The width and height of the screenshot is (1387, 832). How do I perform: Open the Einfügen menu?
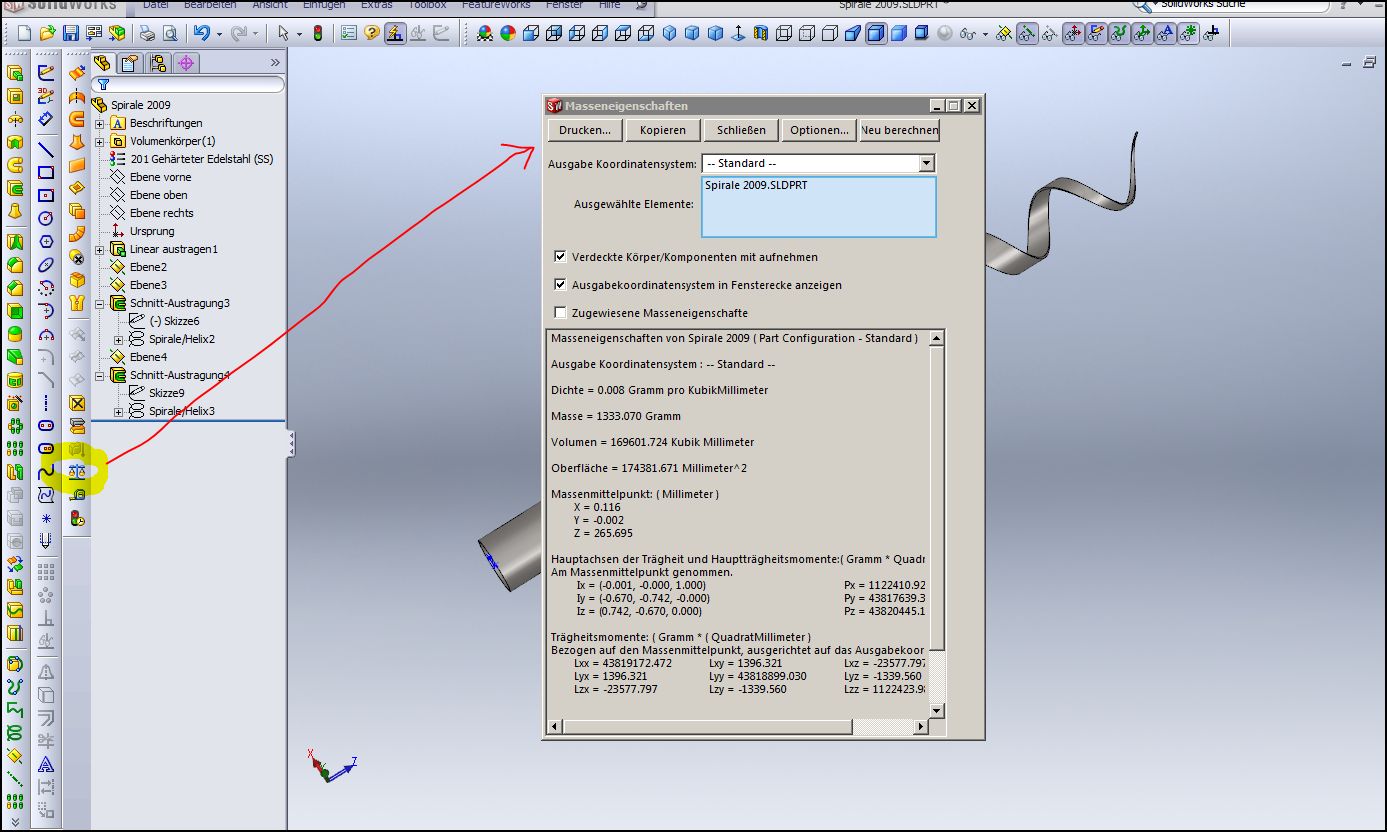point(324,5)
